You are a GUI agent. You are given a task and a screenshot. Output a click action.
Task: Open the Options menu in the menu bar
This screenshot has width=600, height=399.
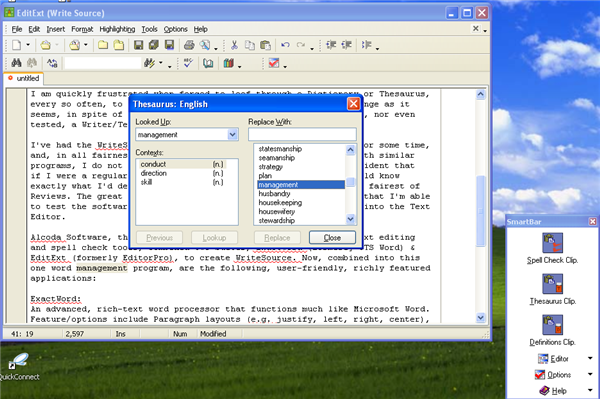[176, 29]
